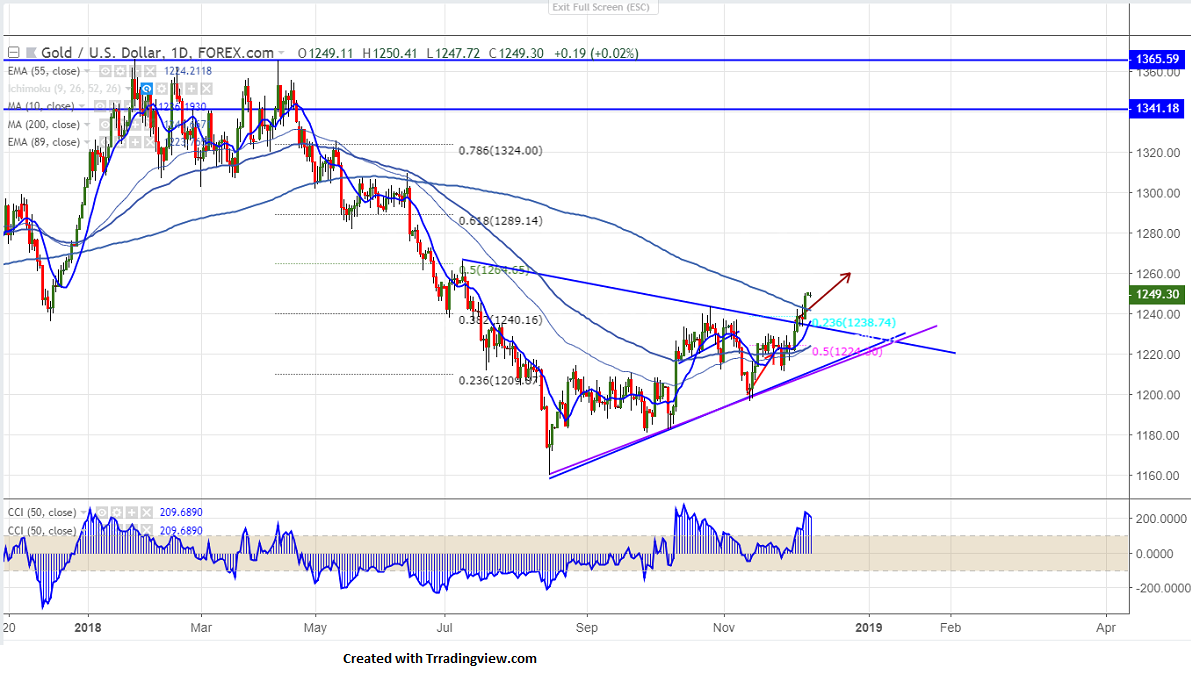The height and width of the screenshot is (680, 1191).
Task: Remove the second CCI (50, close) indicator
Action: (147, 530)
